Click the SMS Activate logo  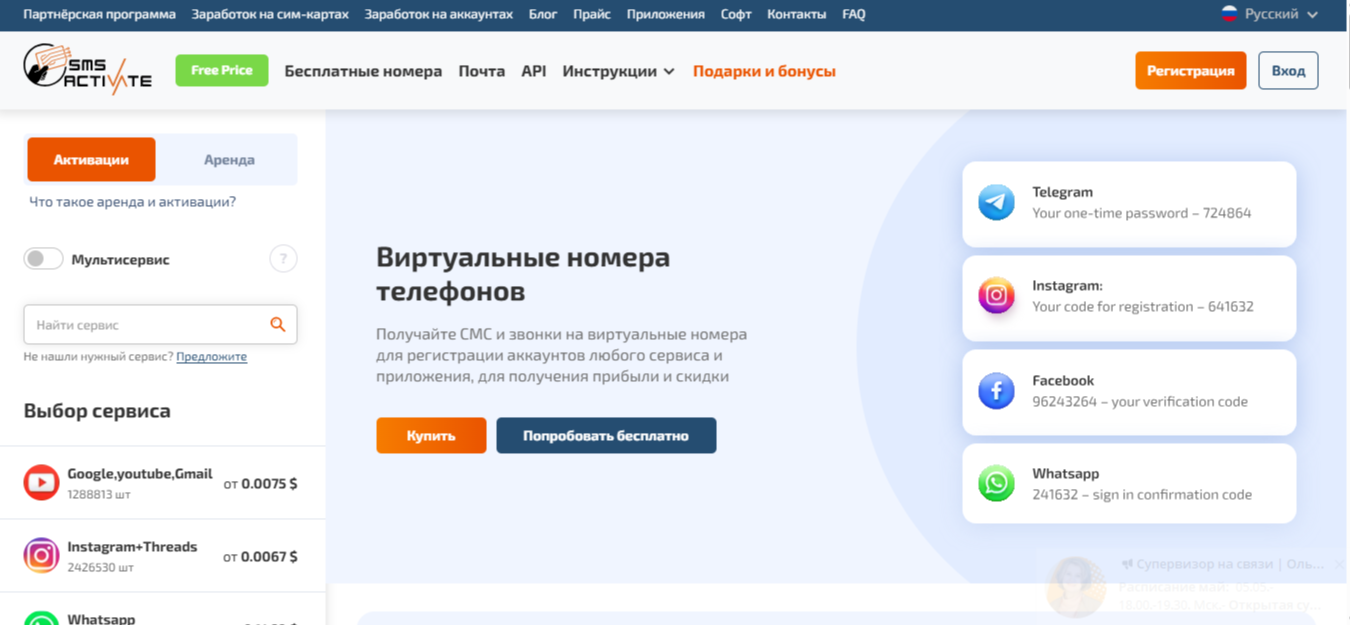click(88, 70)
